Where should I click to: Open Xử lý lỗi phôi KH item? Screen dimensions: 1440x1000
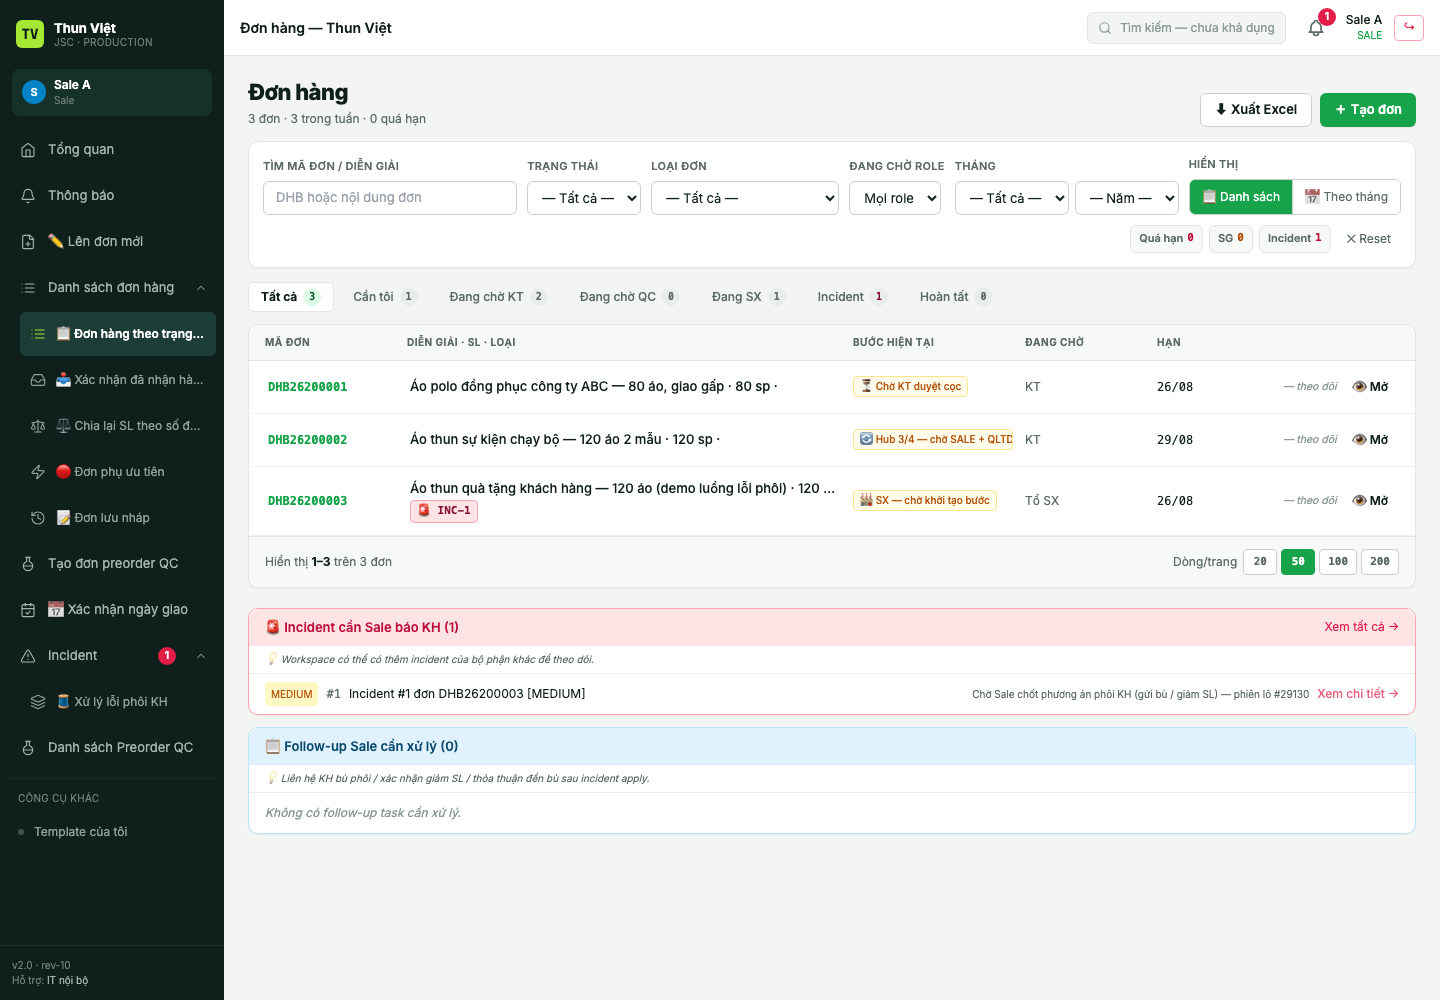(x=118, y=702)
